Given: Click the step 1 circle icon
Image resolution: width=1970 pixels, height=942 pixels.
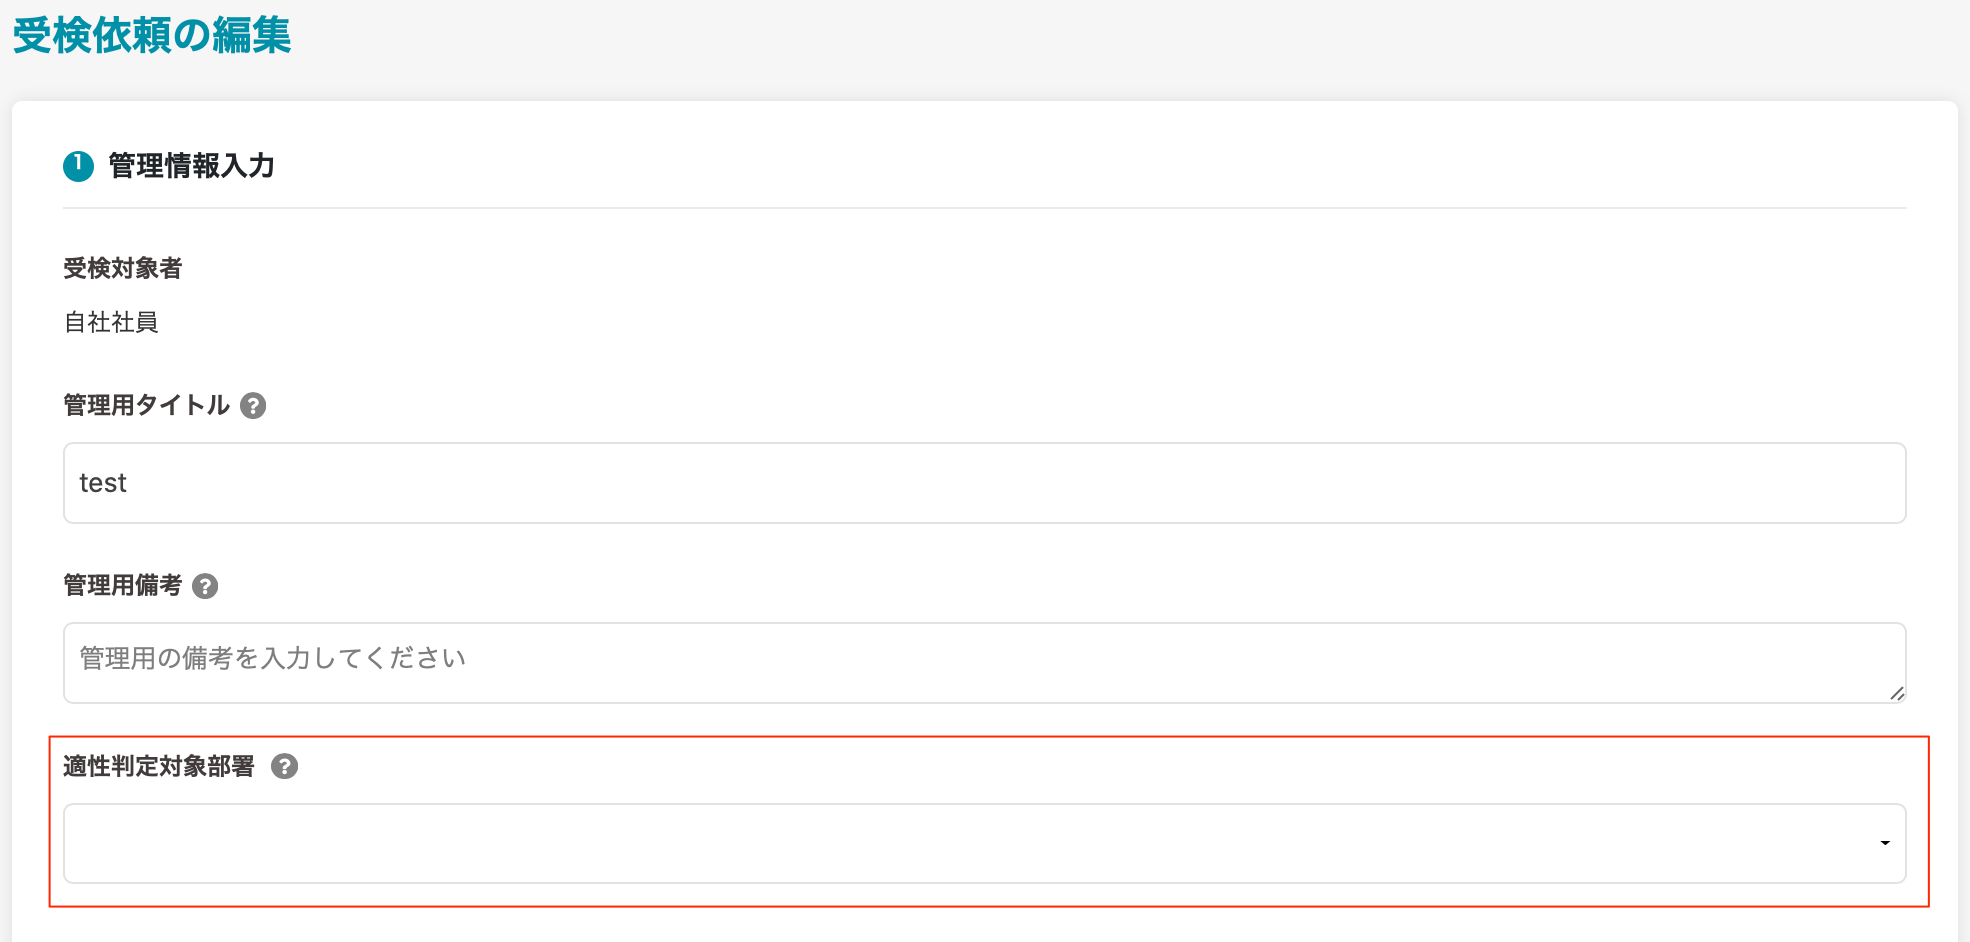Looking at the screenshot, I should point(78,166).
